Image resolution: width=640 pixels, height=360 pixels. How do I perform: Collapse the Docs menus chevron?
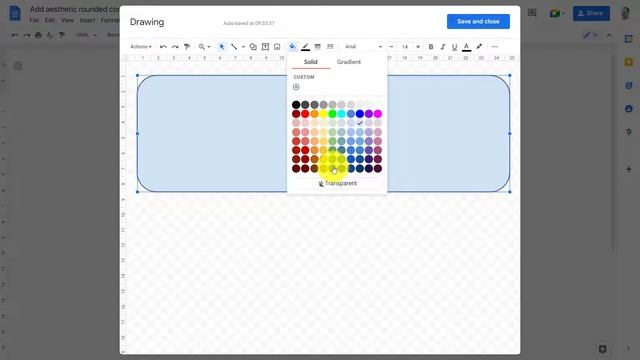coord(609,35)
